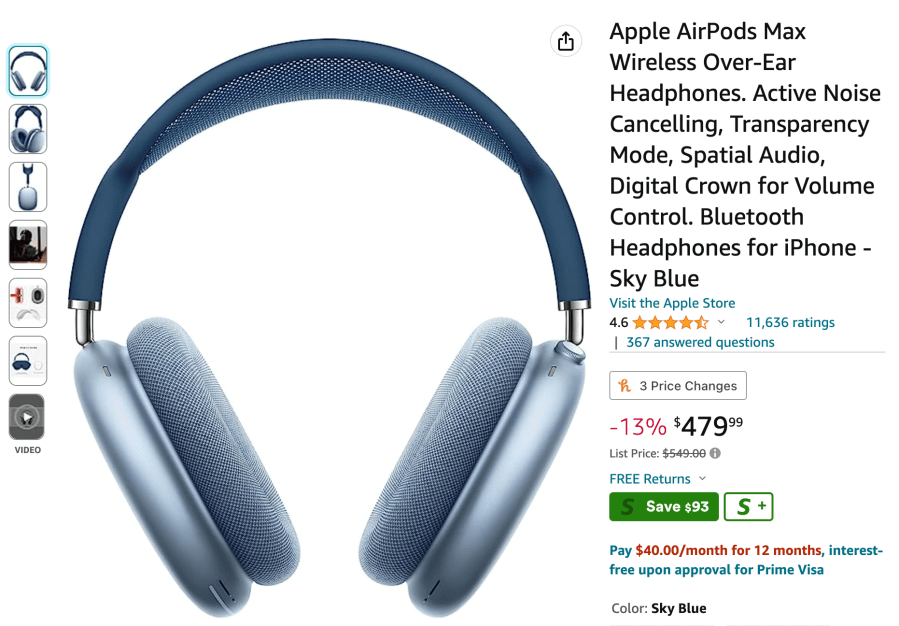This screenshot has width=899, height=626.
Task: Click the Prime Visa monthly payment offer
Action: pos(746,560)
